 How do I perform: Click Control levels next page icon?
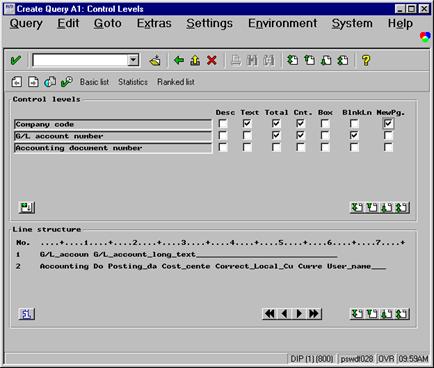tap(387, 208)
